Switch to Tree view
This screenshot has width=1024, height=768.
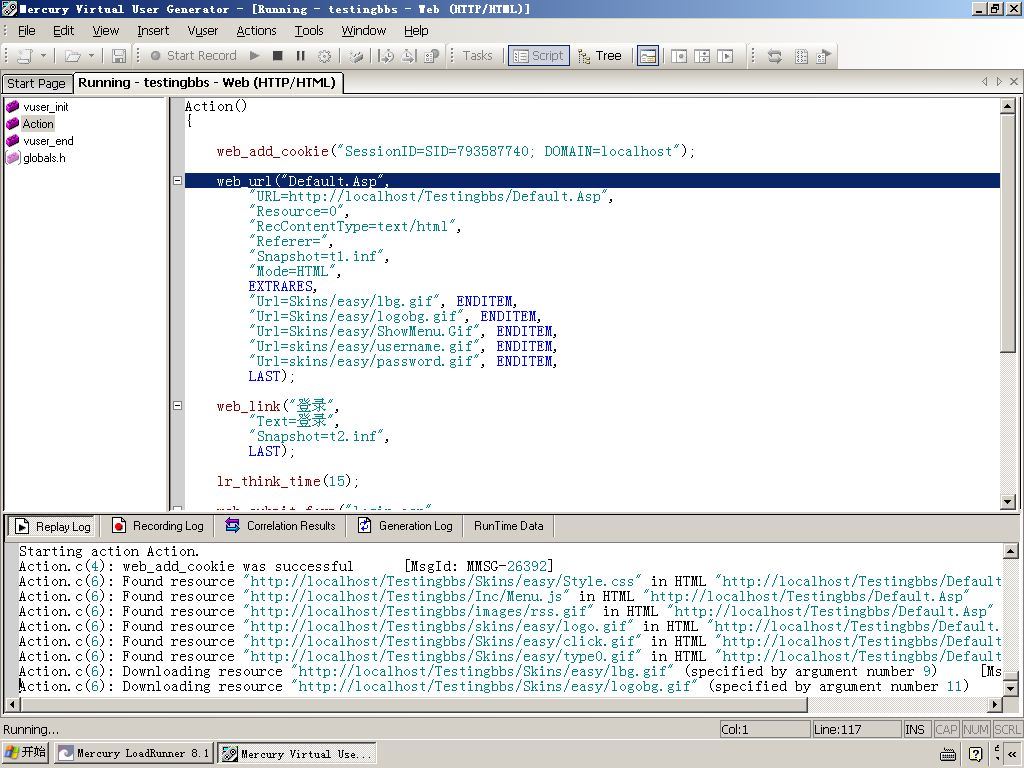tap(600, 56)
